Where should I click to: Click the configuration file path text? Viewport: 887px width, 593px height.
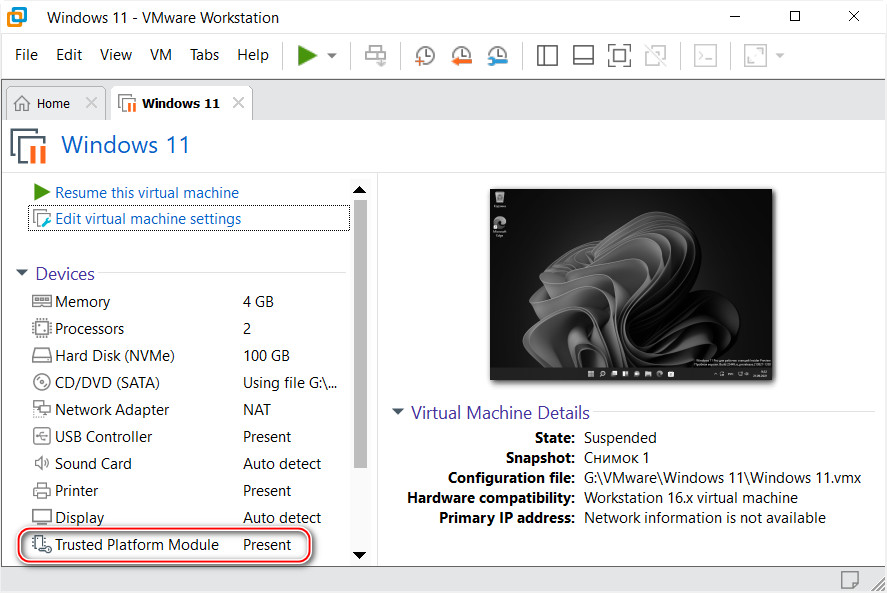(x=722, y=478)
